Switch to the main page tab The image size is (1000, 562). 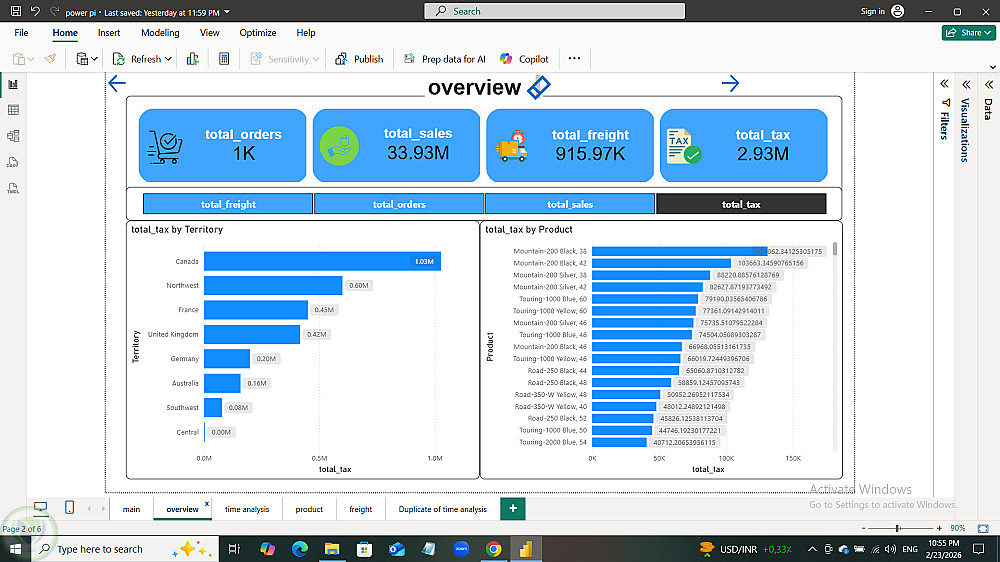point(131,509)
